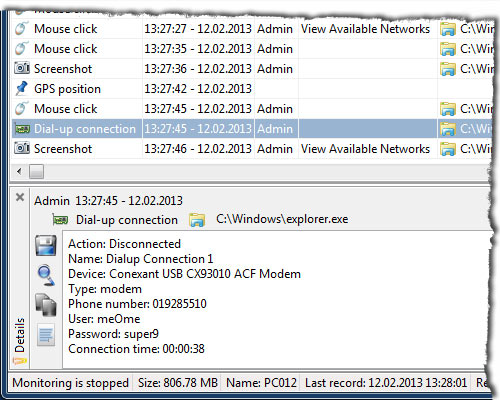Click 'View Available Networks' in first Mouse click row

(x=365, y=29)
